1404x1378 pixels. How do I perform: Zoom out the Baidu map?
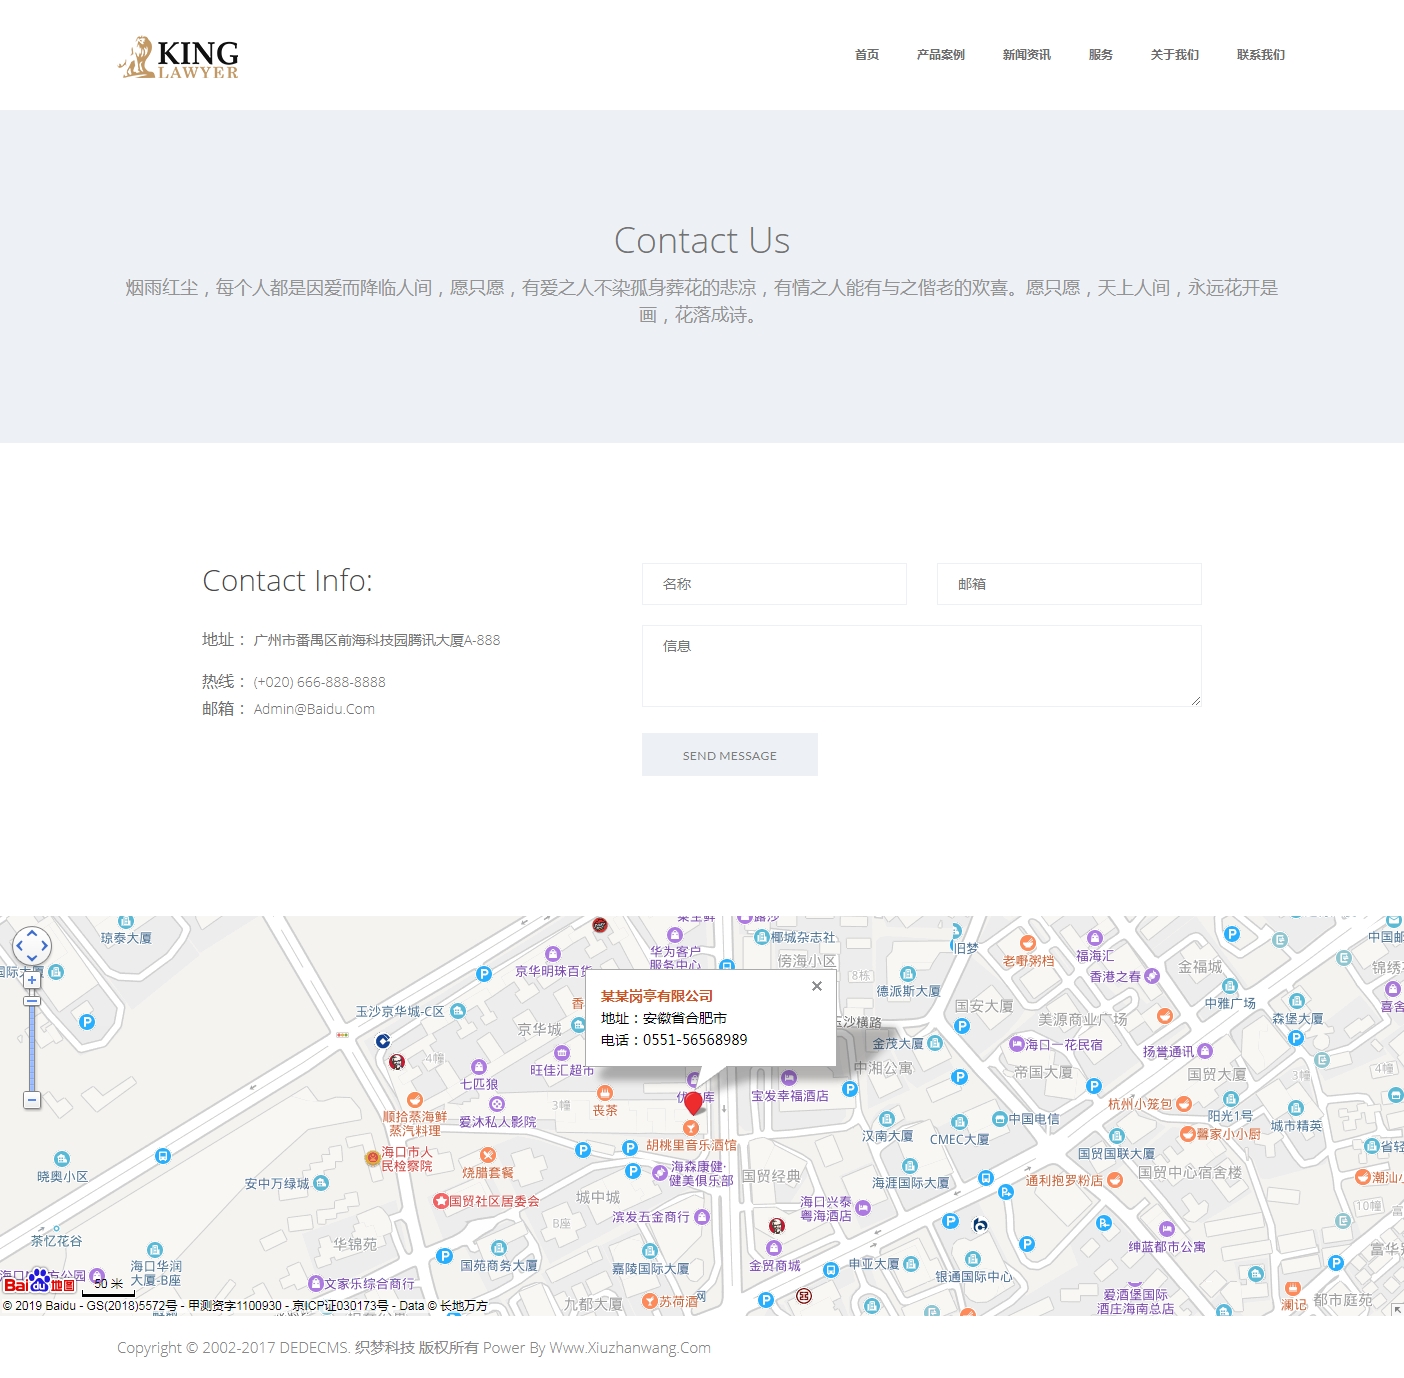[x=32, y=1100]
